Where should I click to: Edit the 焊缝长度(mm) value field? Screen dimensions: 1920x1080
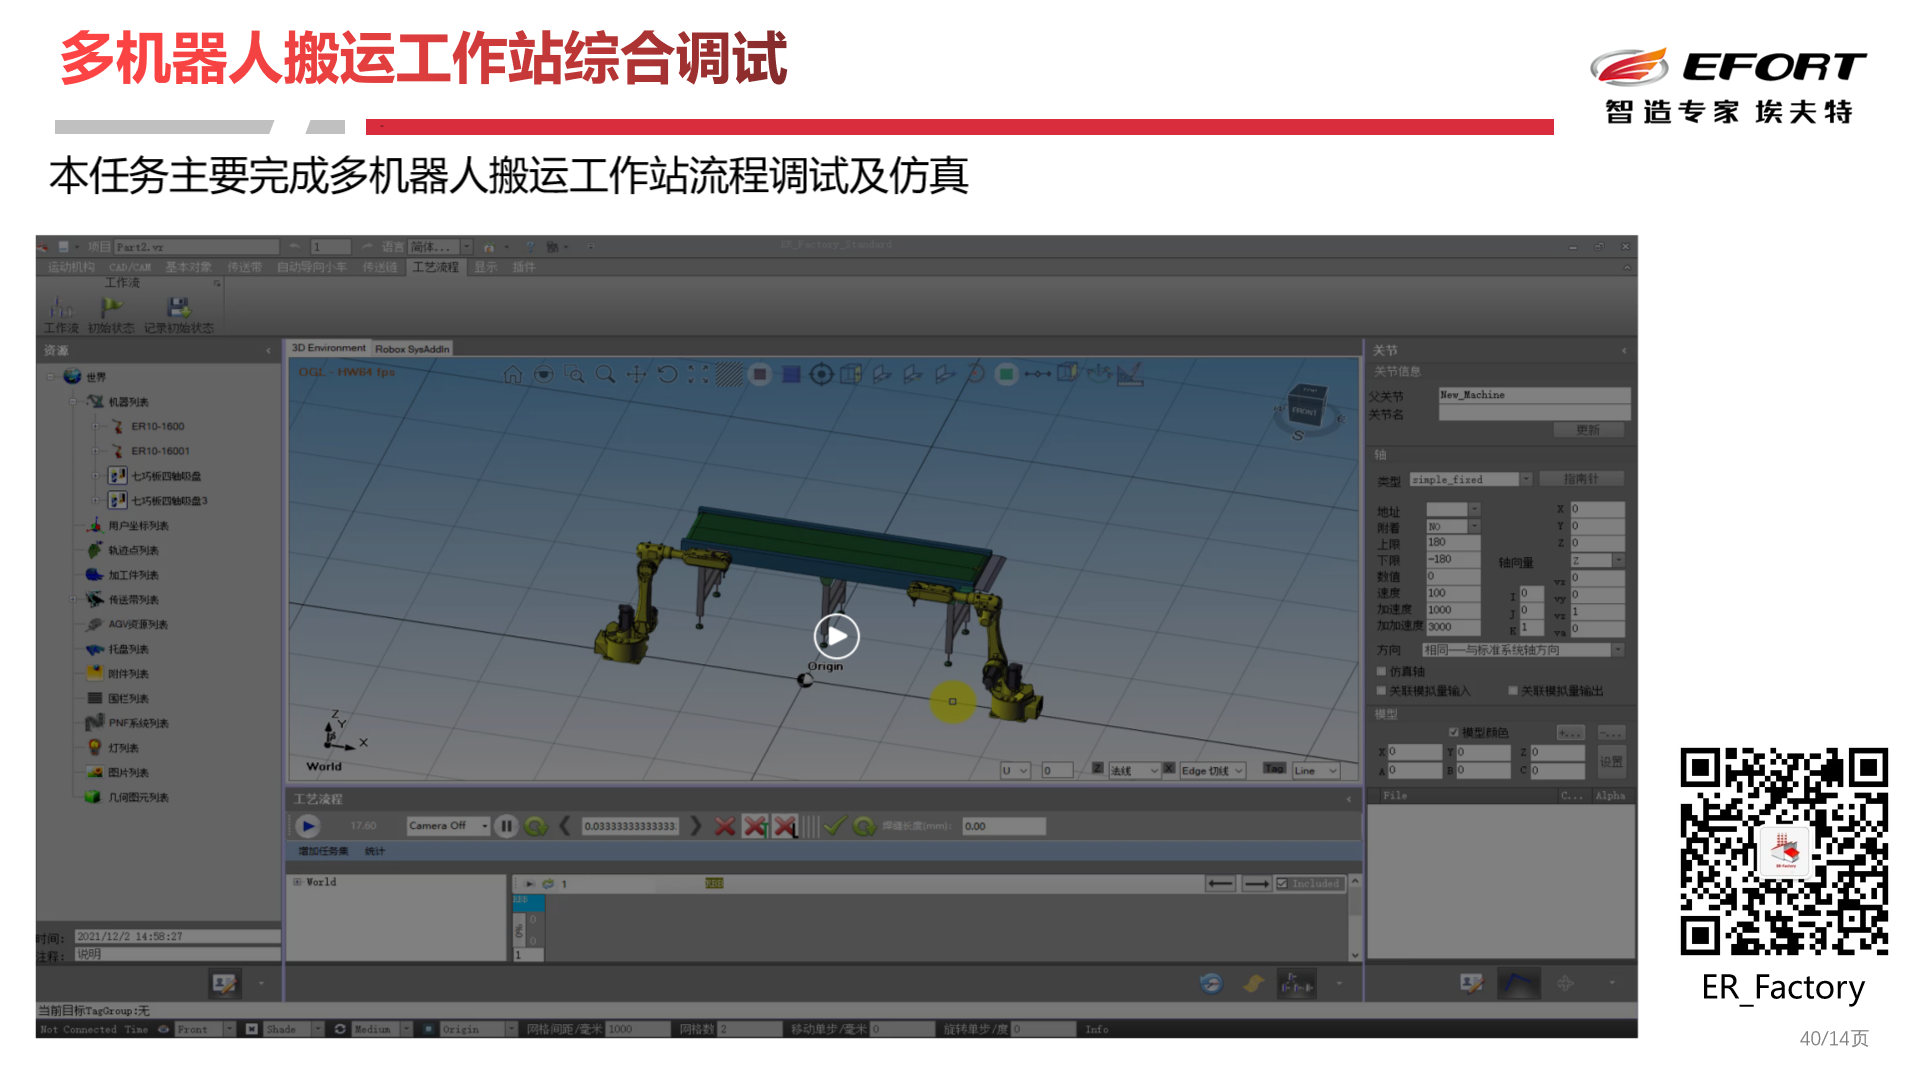[1003, 825]
